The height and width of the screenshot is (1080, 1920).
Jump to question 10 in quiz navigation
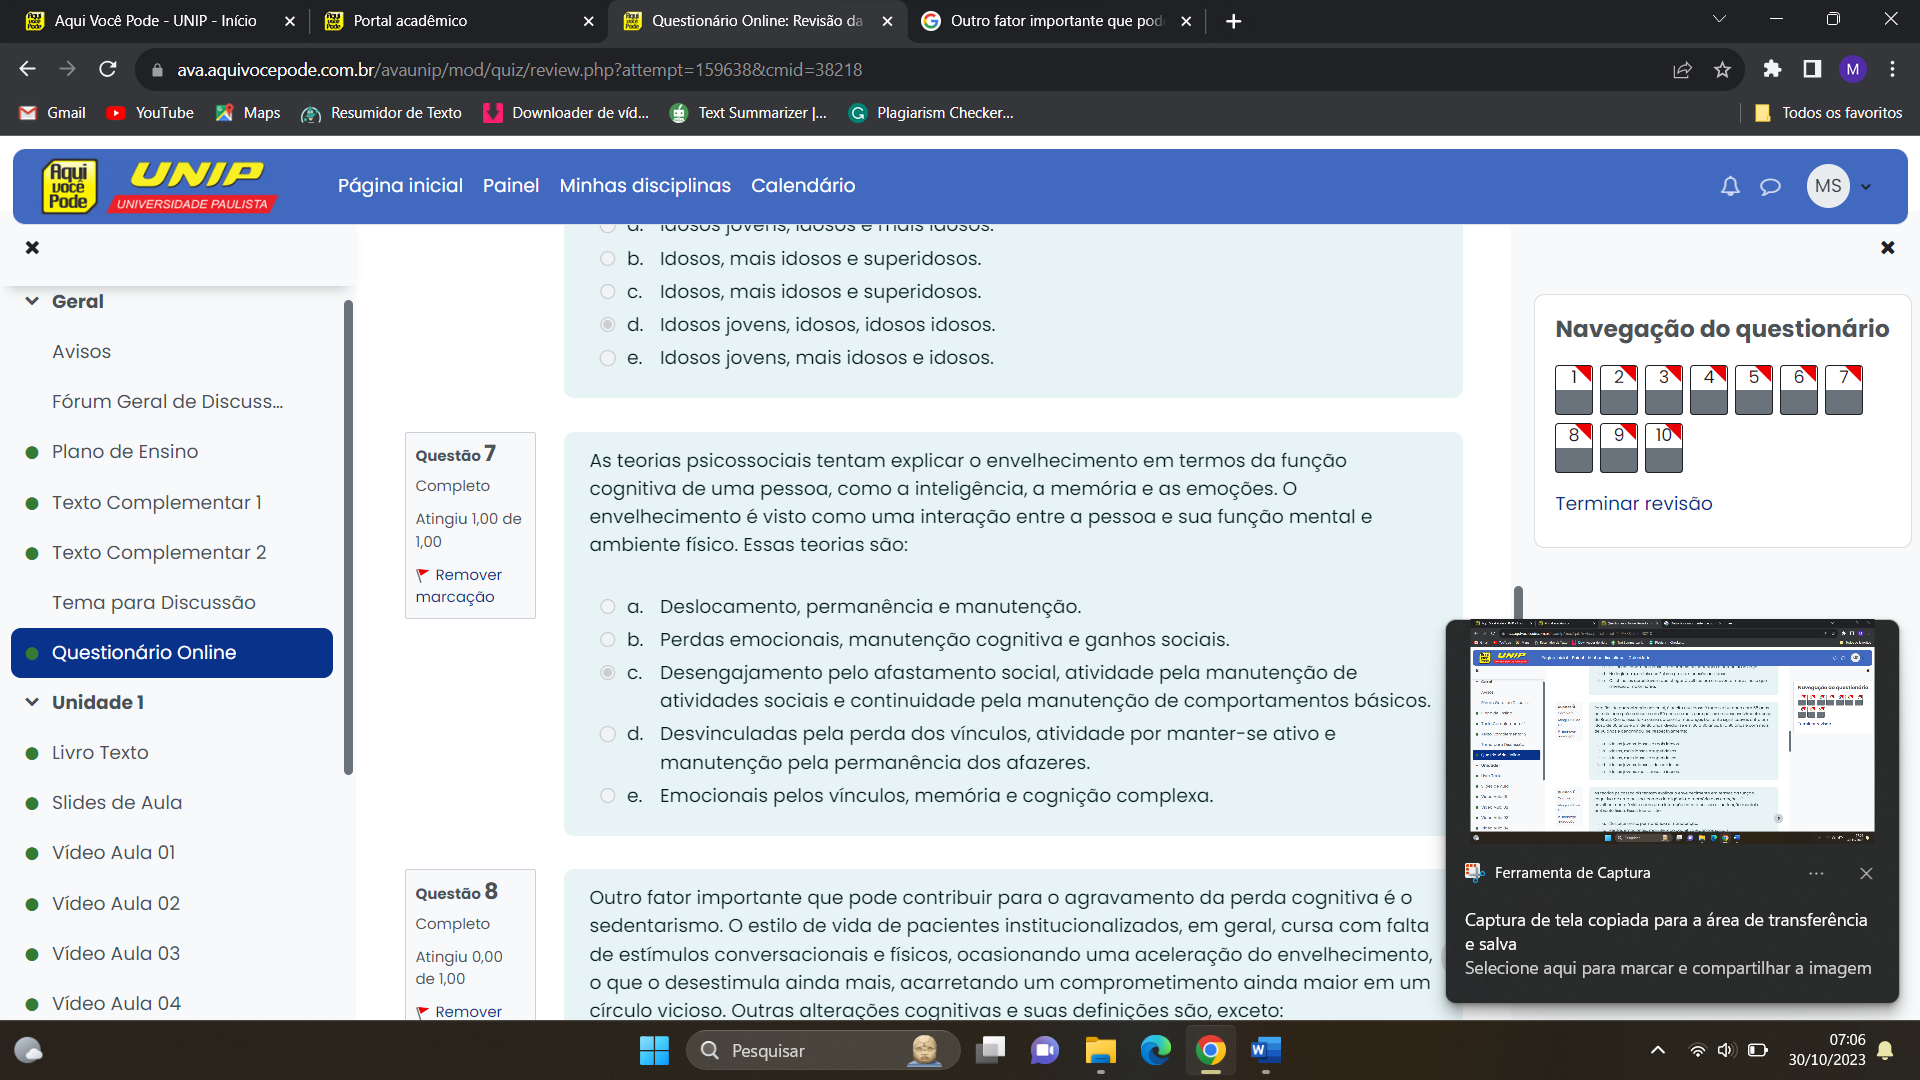[x=1663, y=446]
